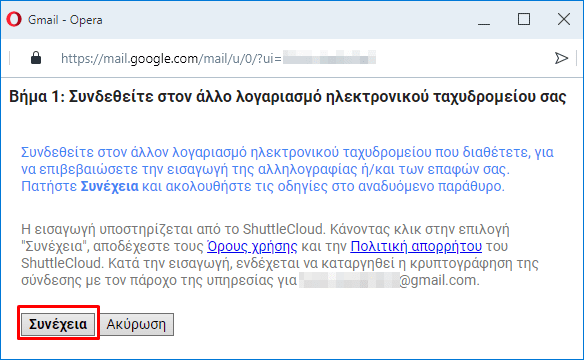Viewport: 584px width, 360px height.
Task: Maximize the Gmail Opera window
Action: pos(524,19)
